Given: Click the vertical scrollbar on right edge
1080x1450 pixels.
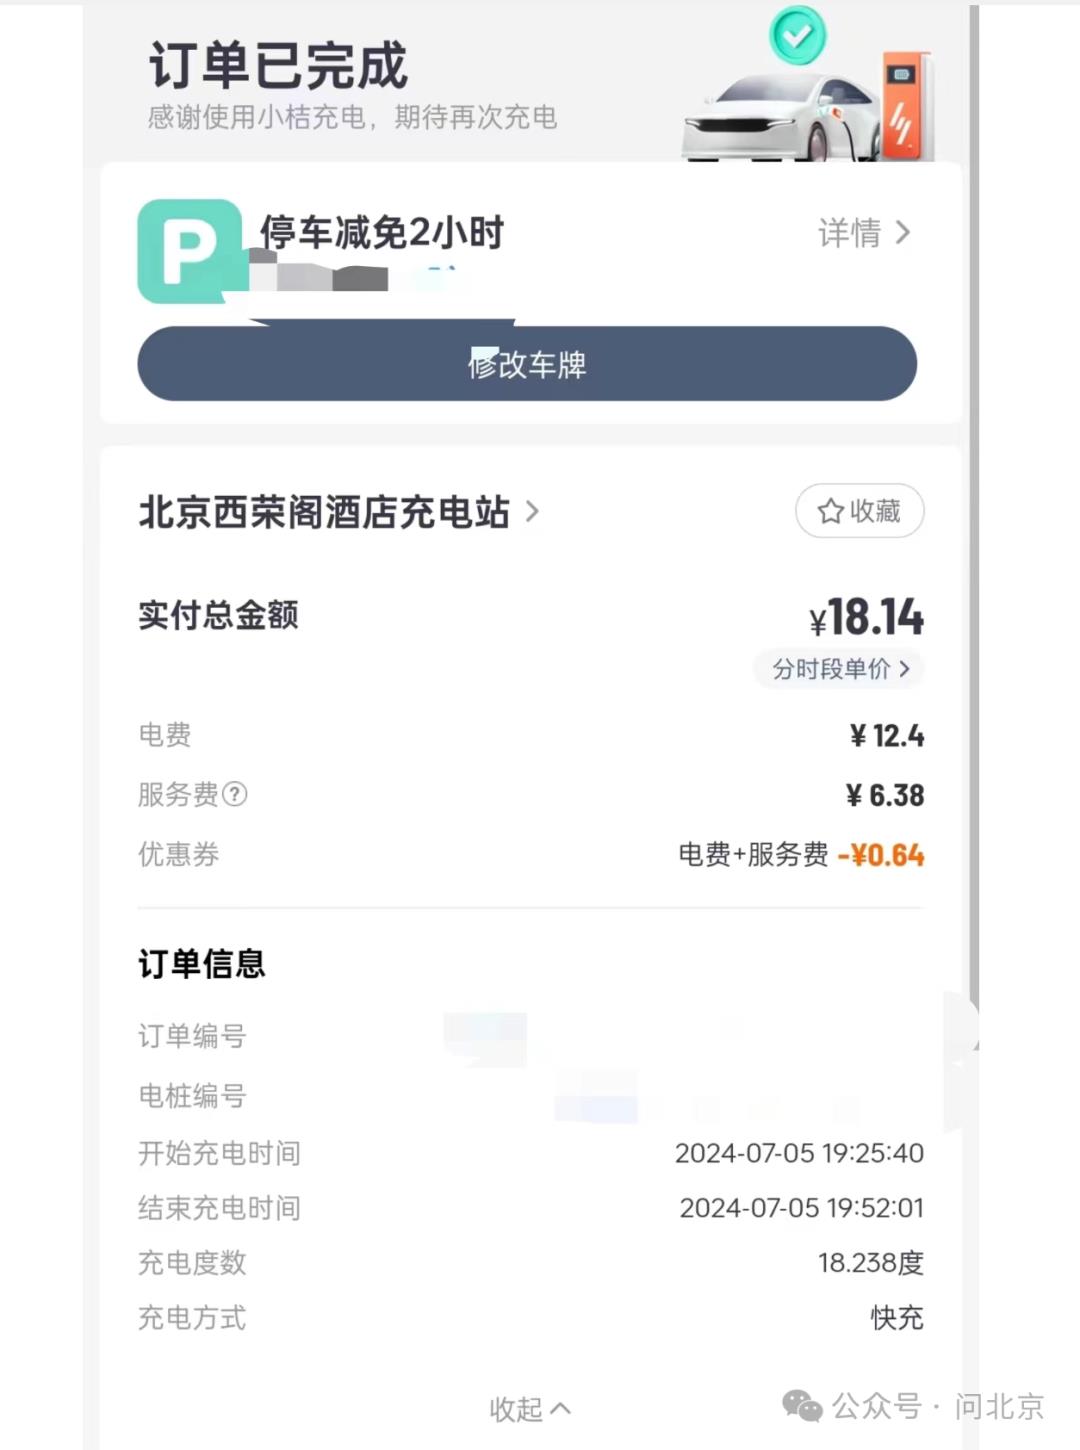Looking at the screenshot, I should (x=974, y=500).
